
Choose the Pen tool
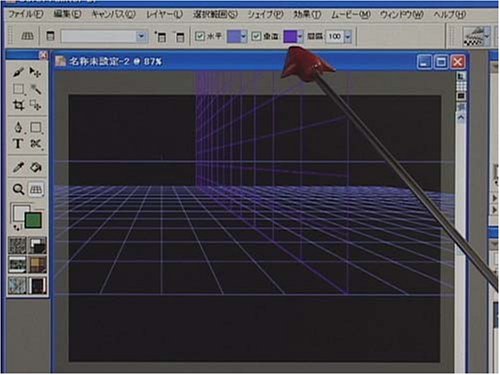[x=18, y=127]
